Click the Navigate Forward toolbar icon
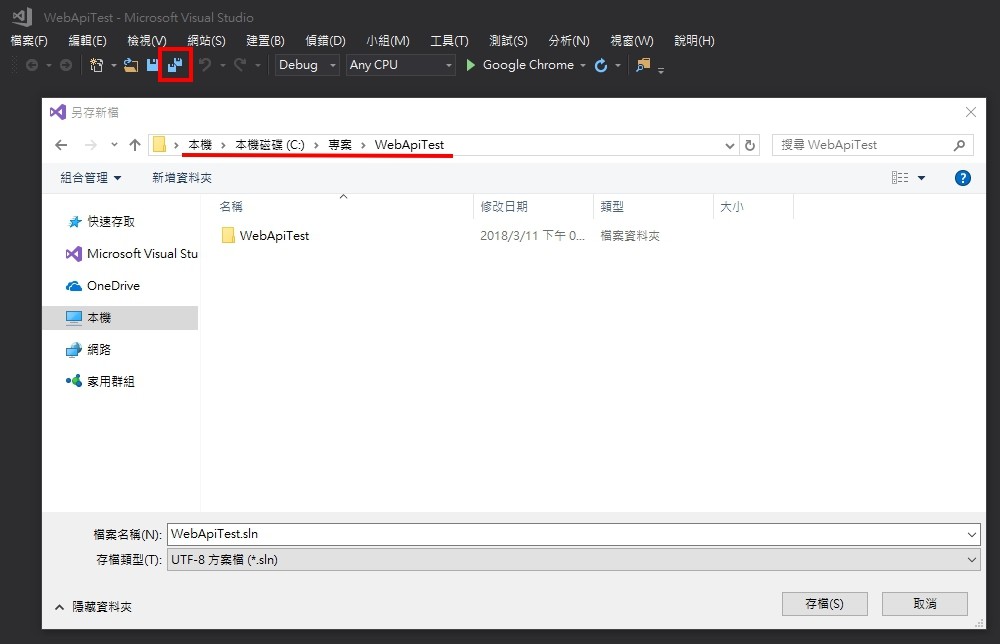1000x644 pixels. pyautogui.click(x=66, y=65)
